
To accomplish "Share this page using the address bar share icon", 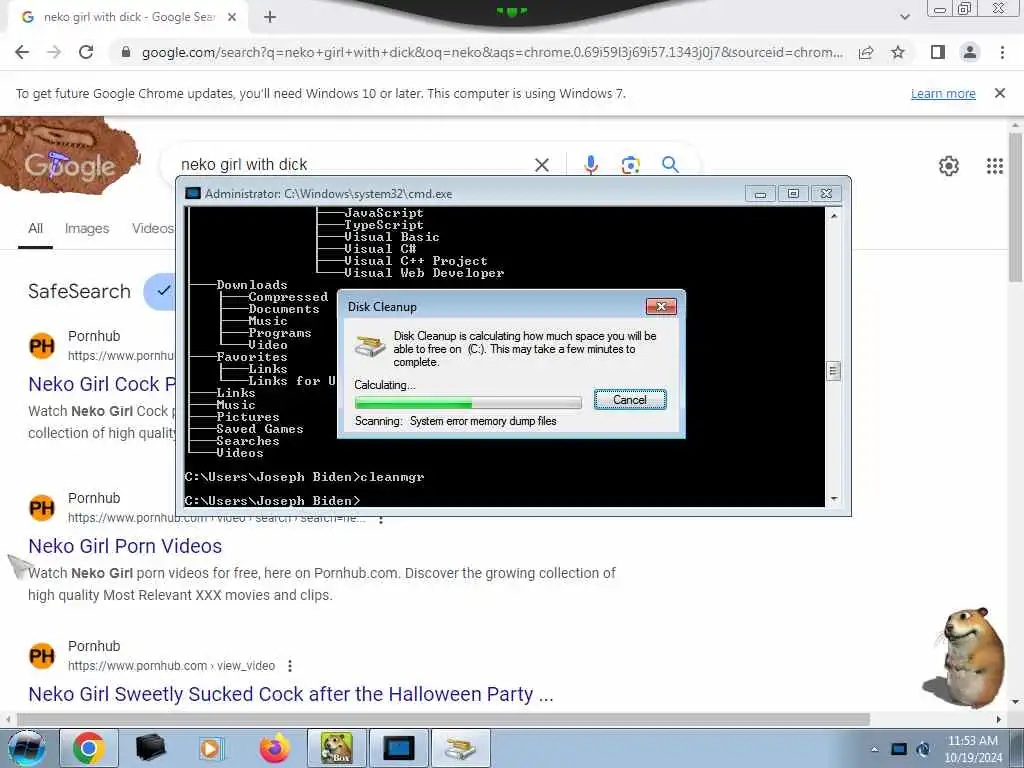I will point(866,52).
